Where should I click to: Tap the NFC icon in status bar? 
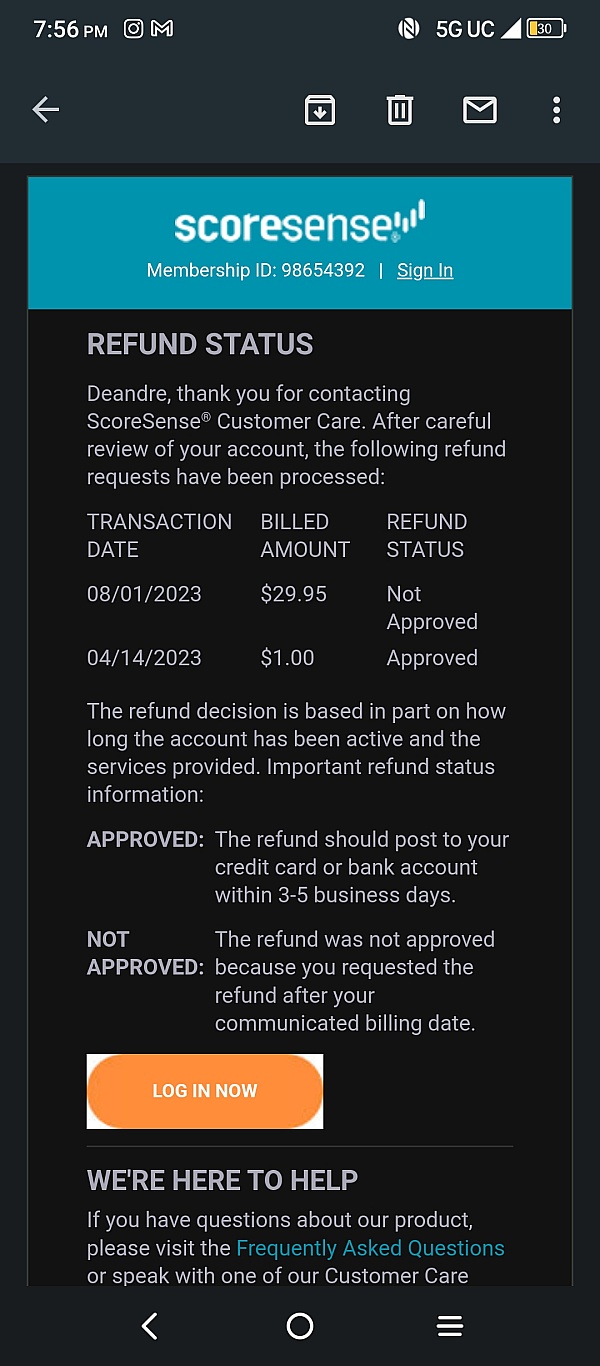pyautogui.click(x=409, y=29)
